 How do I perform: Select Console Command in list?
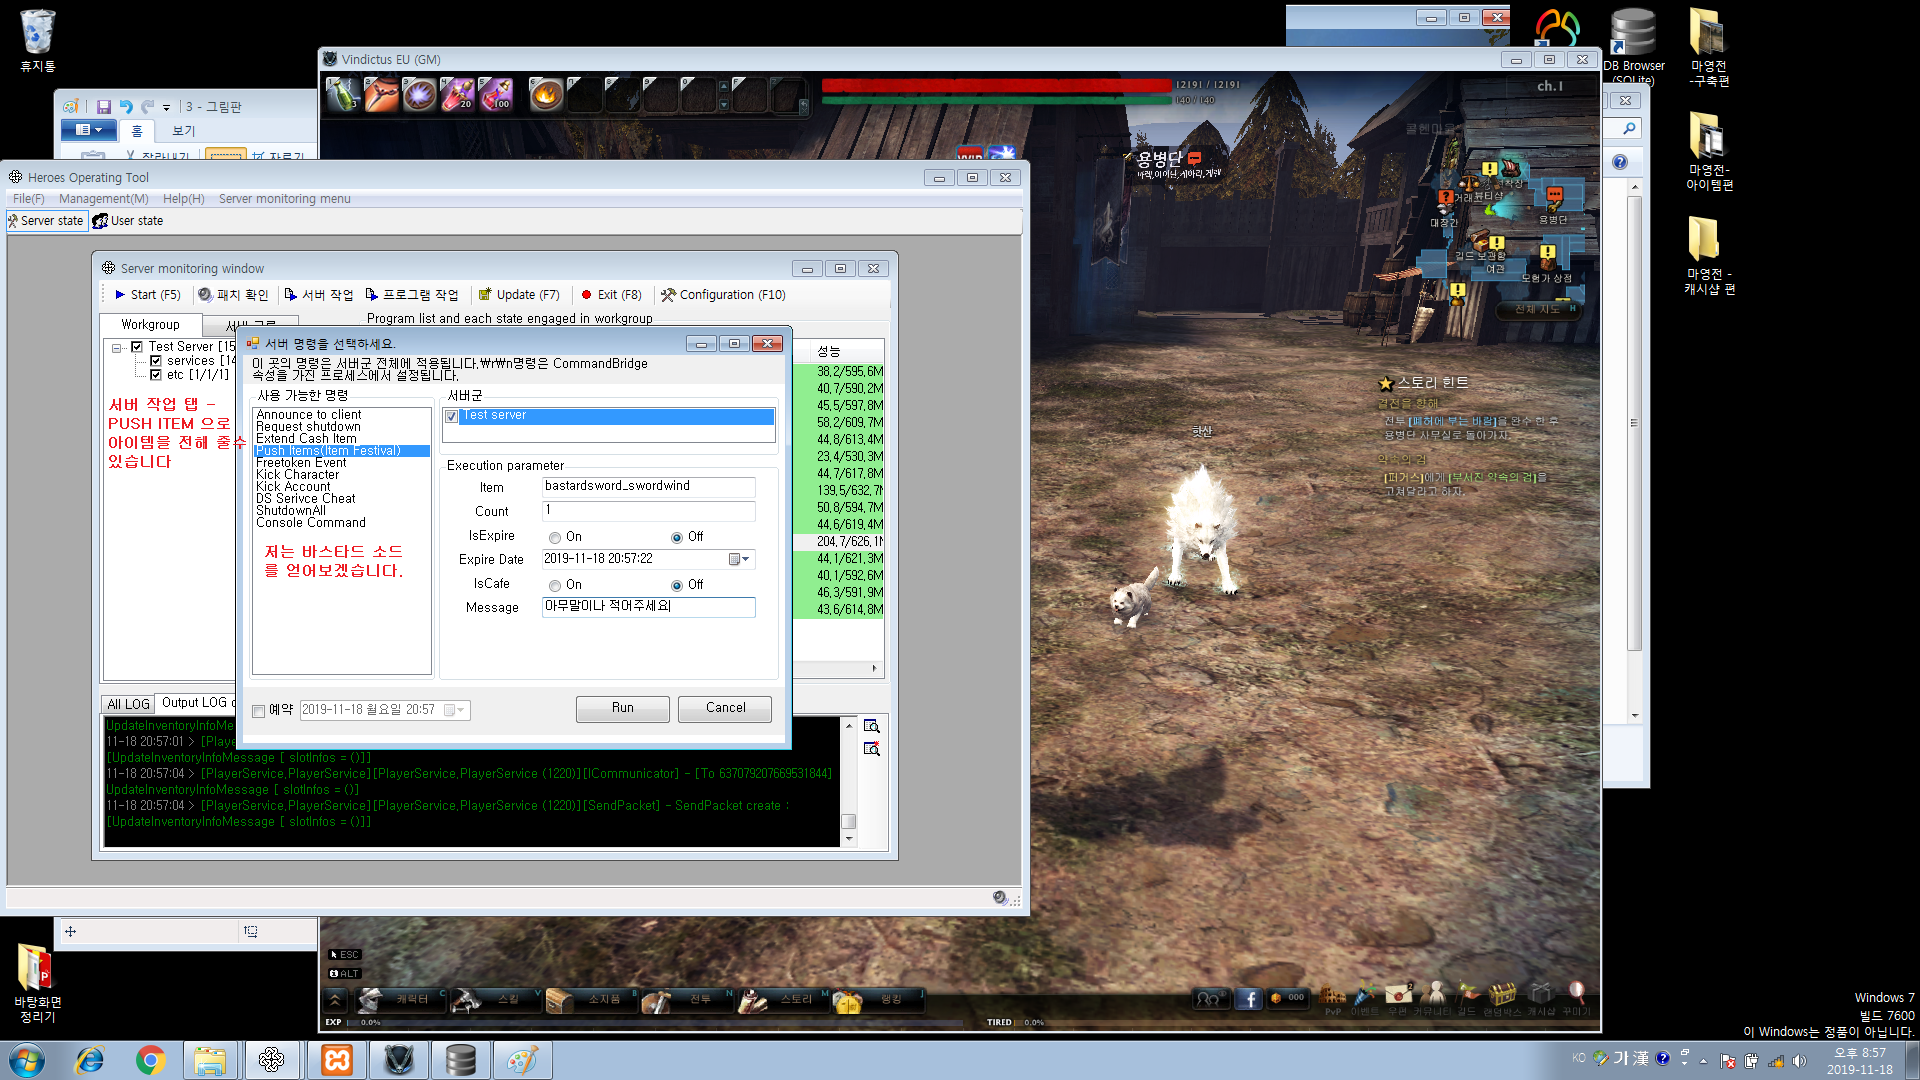pyautogui.click(x=310, y=523)
